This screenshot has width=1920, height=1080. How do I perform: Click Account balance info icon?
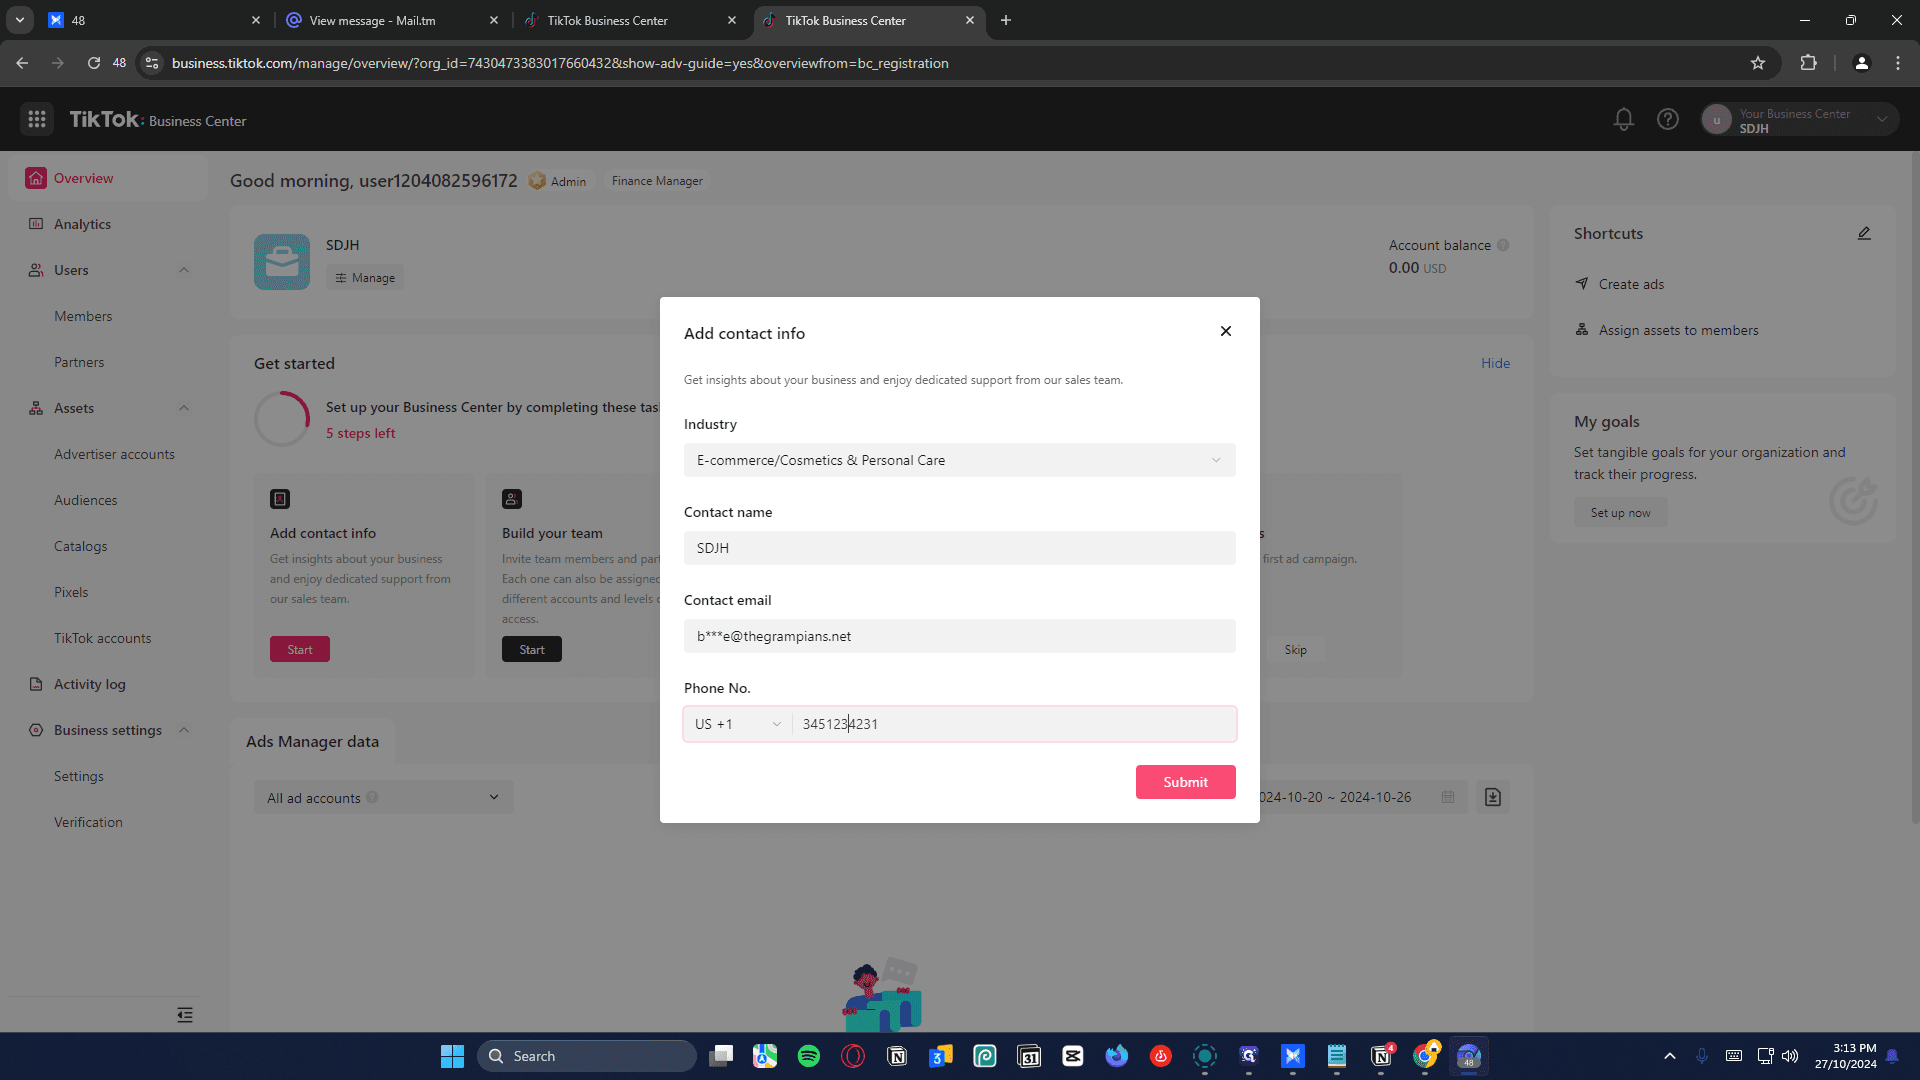pyautogui.click(x=1503, y=245)
